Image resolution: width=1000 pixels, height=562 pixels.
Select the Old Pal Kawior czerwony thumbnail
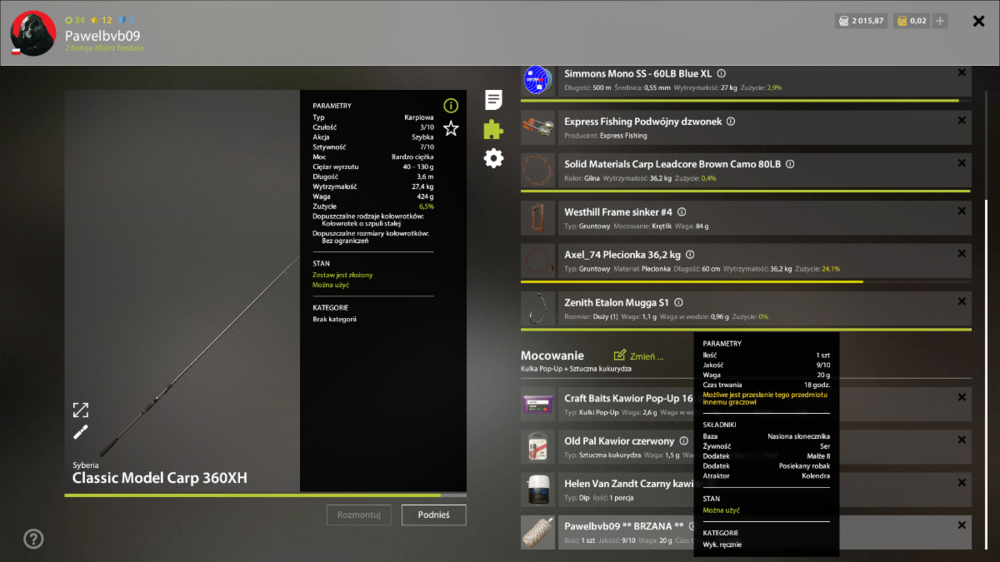[538, 447]
